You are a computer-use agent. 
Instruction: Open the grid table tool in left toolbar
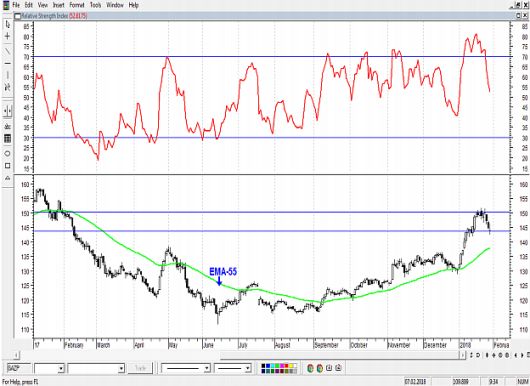tap(7, 138)
